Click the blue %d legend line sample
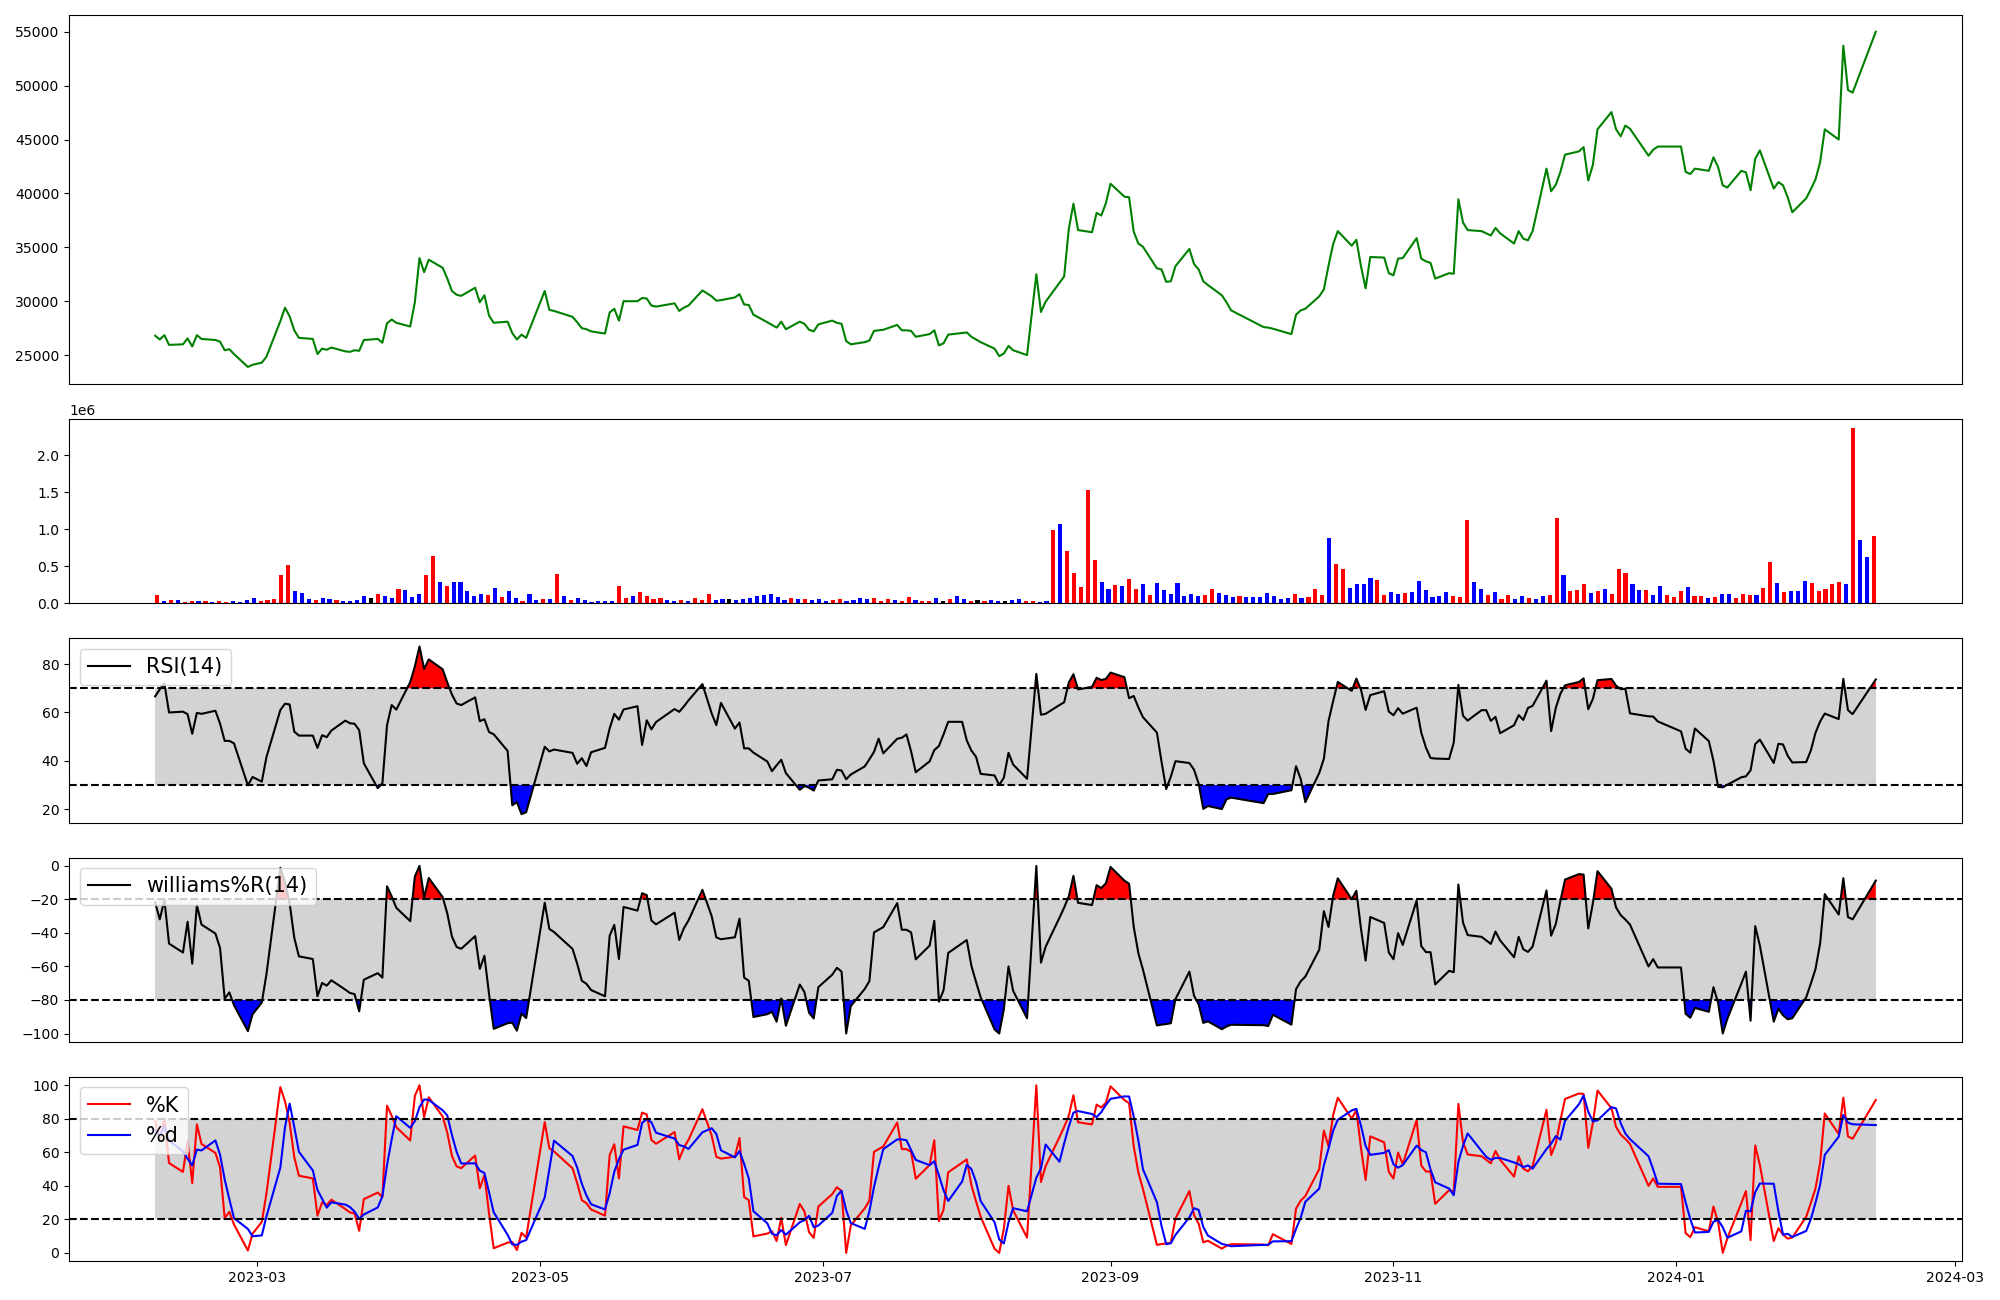This screenshot has height=1300, width=2000. (109, 1135)
